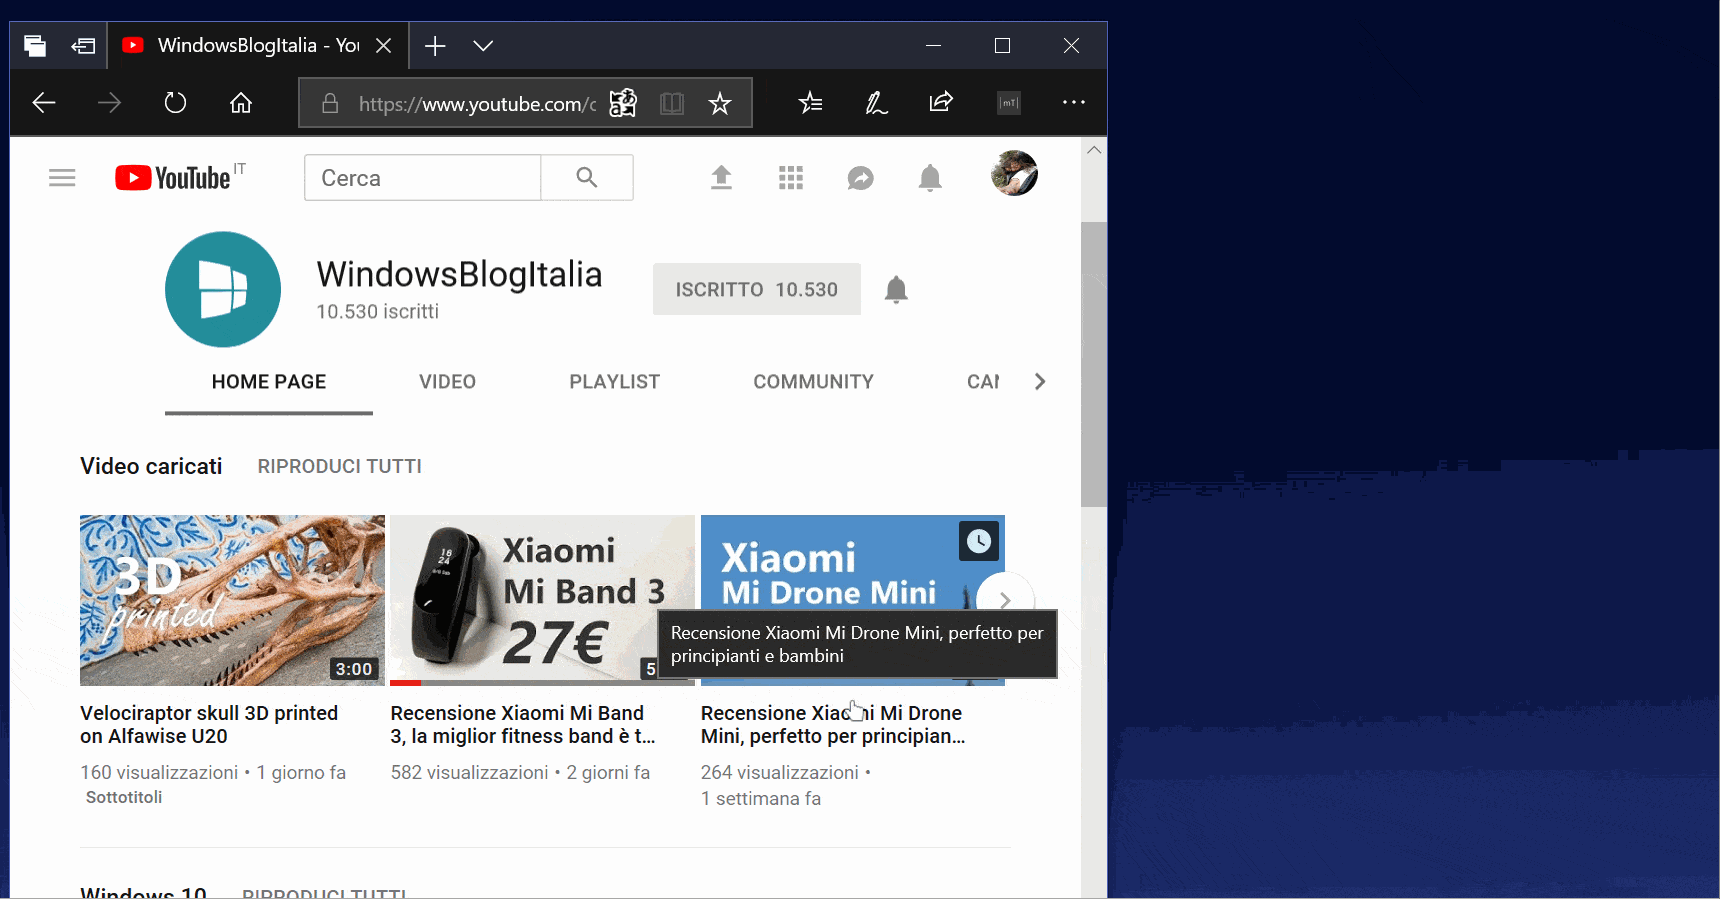Add this page to favorites star
The height and width of the screenshot is (899, 1720).
coord(720,103)
